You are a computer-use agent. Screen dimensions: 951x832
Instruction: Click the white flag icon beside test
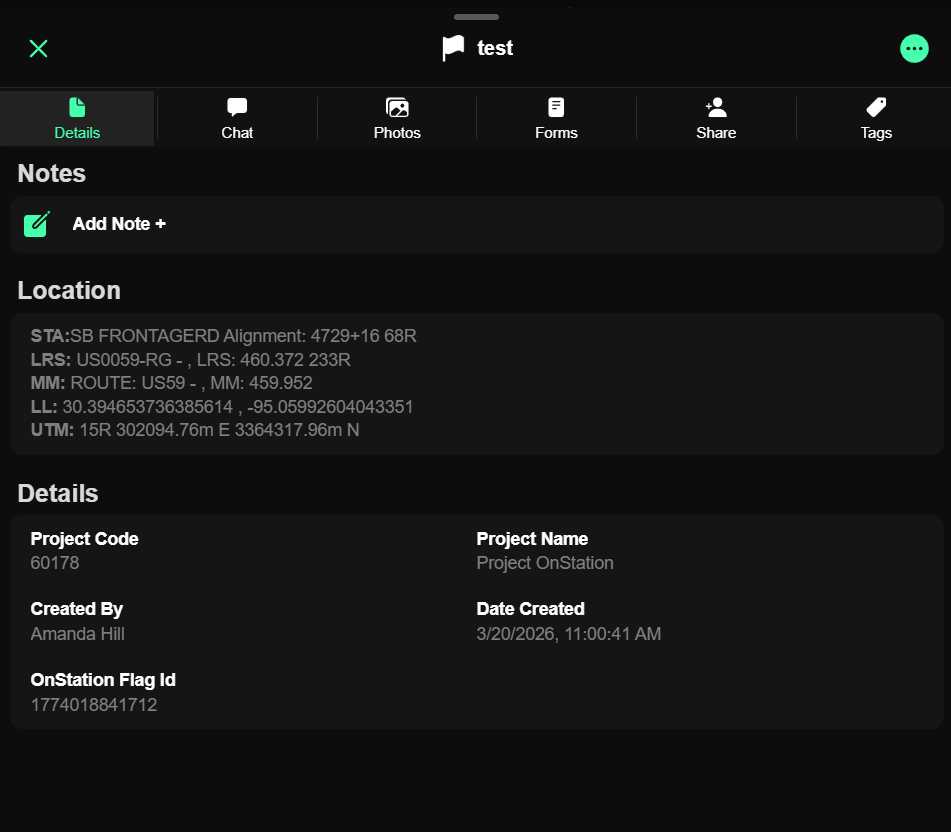point(454,48)
